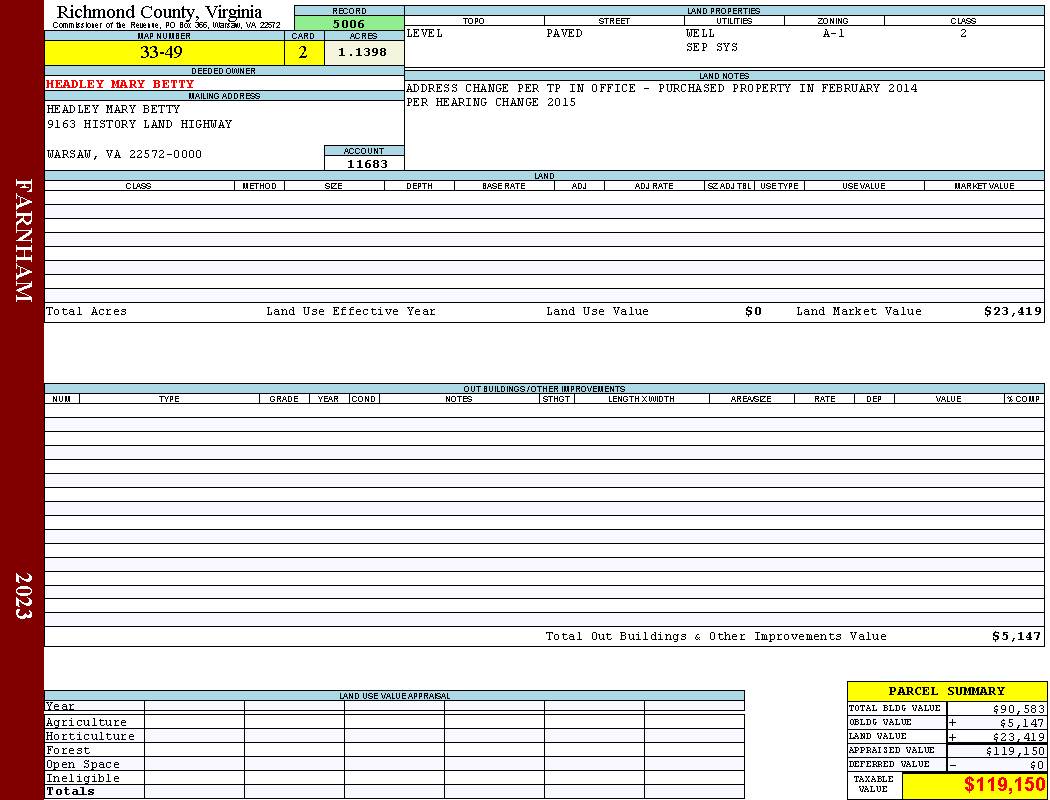Click mailing address line 9163 HISTORY LAND HIGHWAY

tap(139, 125)
